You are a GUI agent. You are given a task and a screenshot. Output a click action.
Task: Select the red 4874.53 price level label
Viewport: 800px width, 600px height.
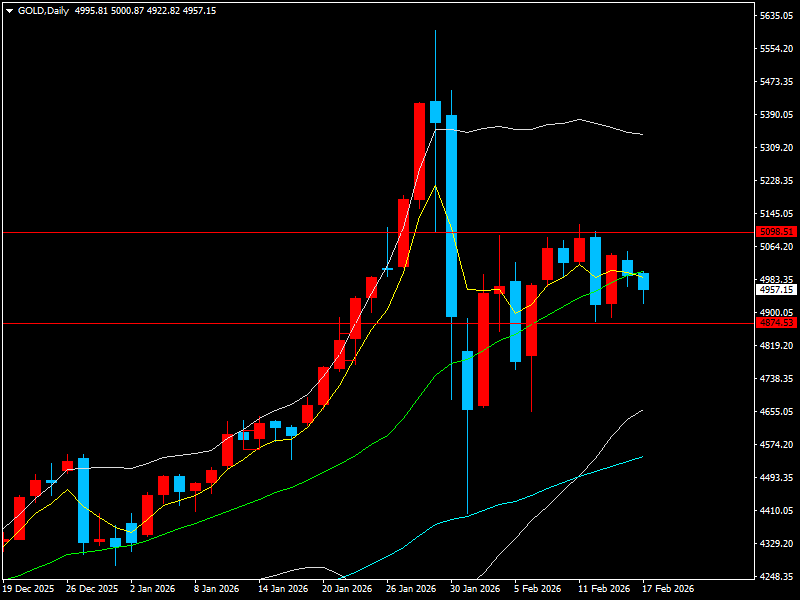(777, 322)
